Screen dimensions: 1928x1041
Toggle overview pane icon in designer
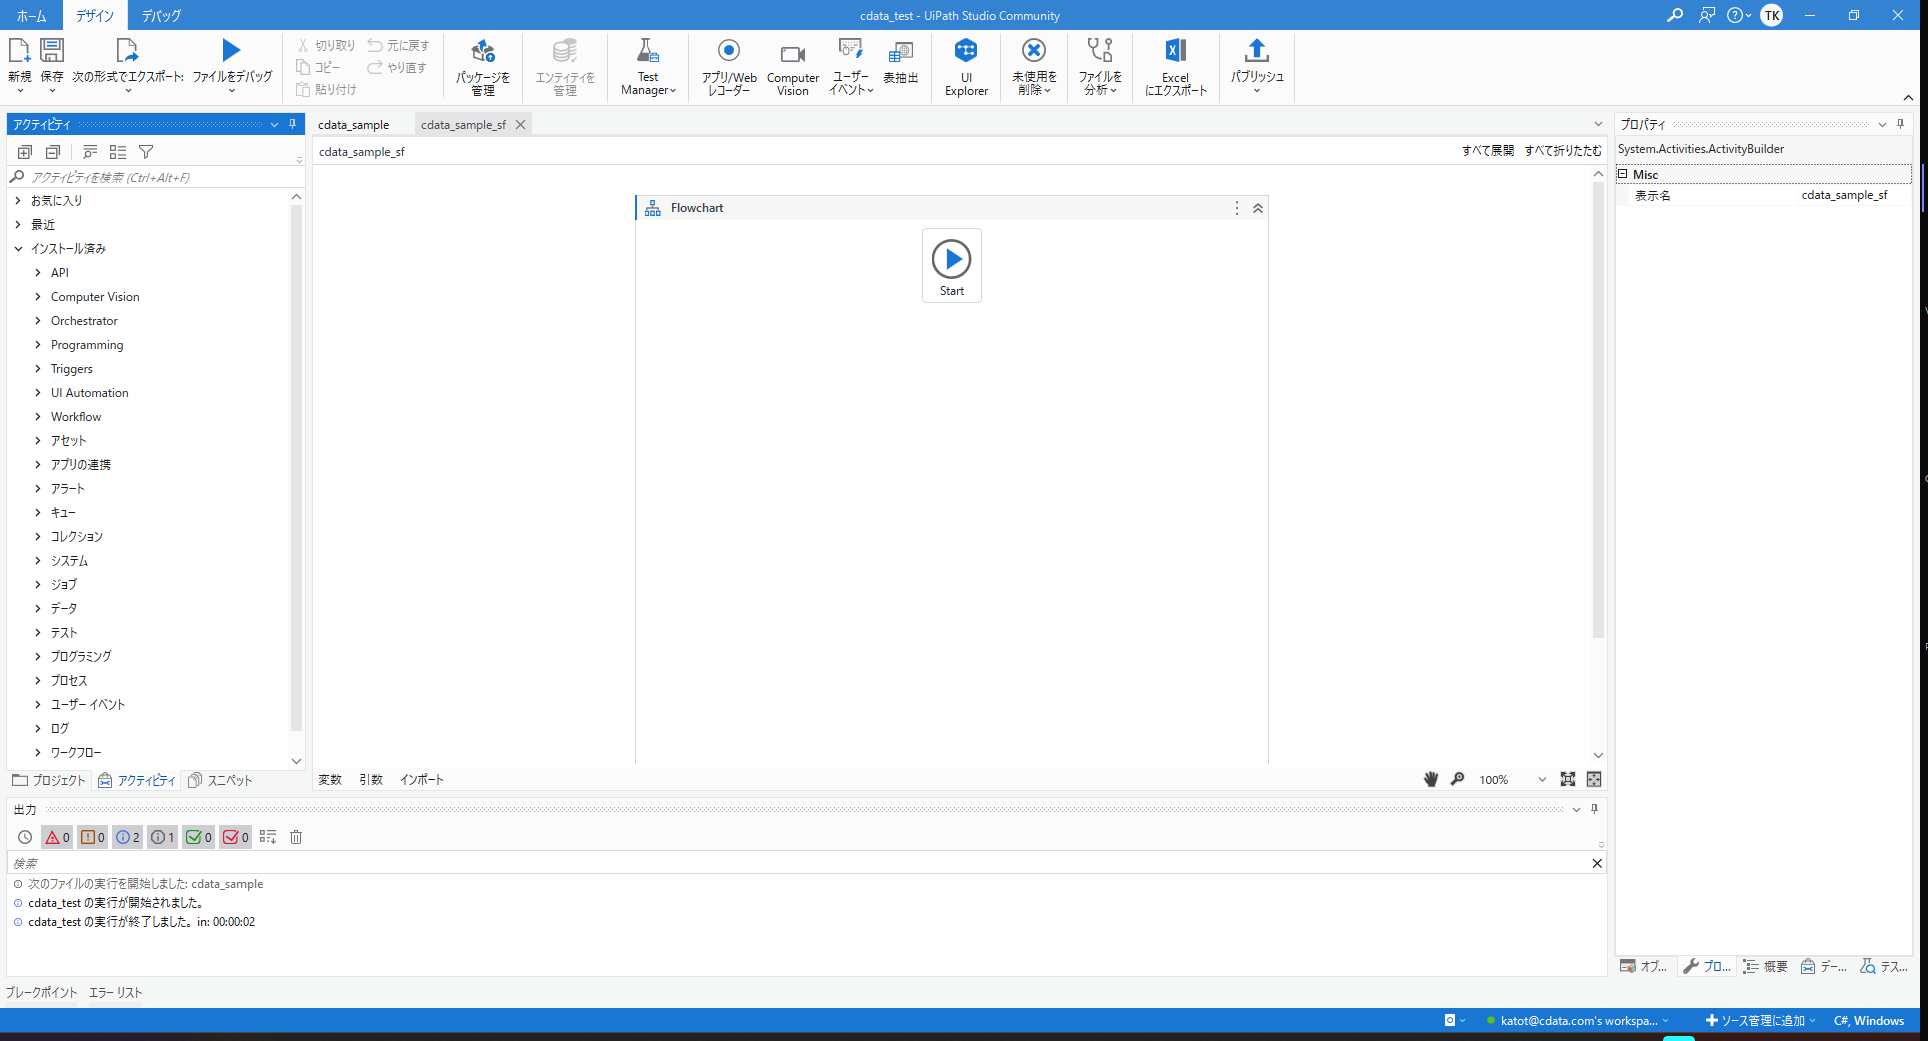[x=1594, y=779]
